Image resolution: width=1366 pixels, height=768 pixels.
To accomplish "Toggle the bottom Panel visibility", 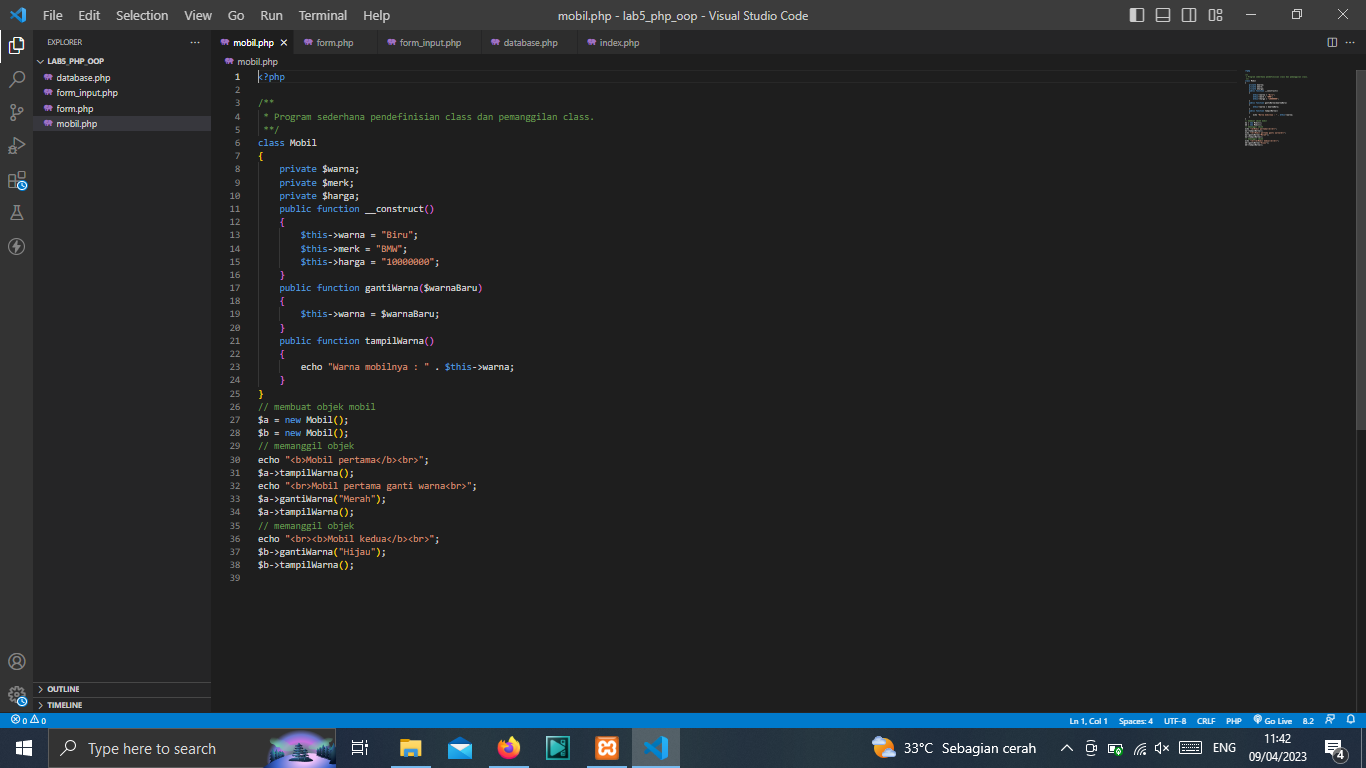I will click(1162, 15).
